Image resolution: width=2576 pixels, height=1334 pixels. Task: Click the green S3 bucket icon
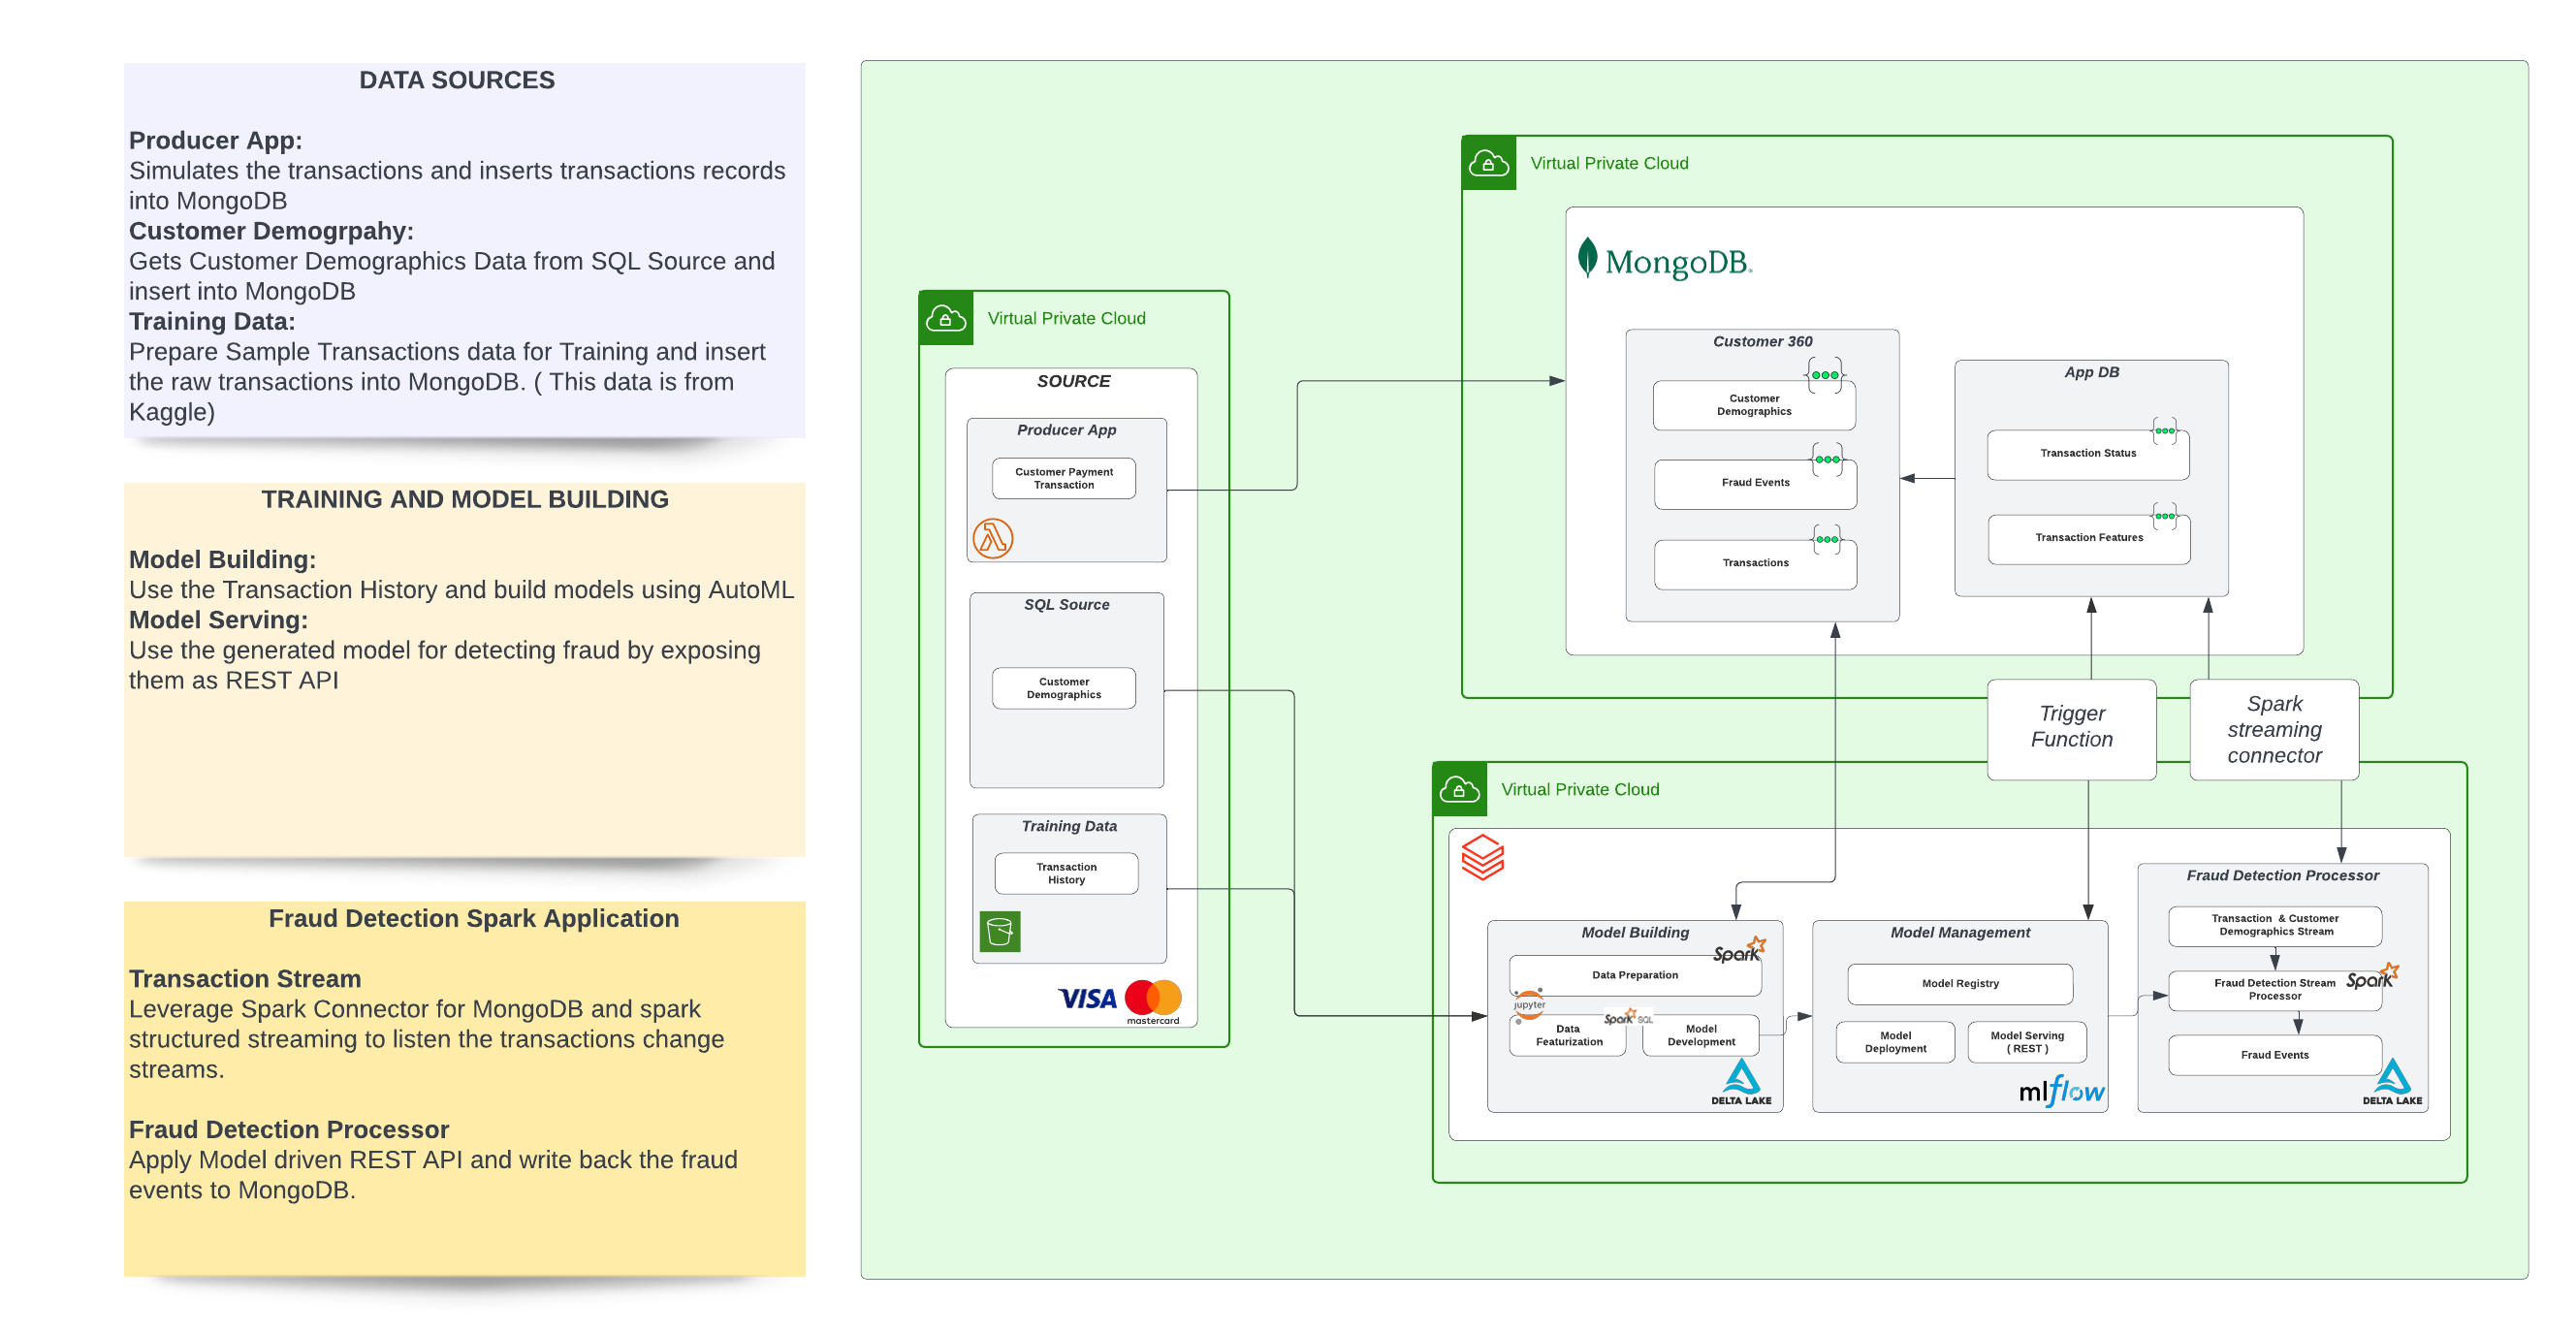(999, 931)
